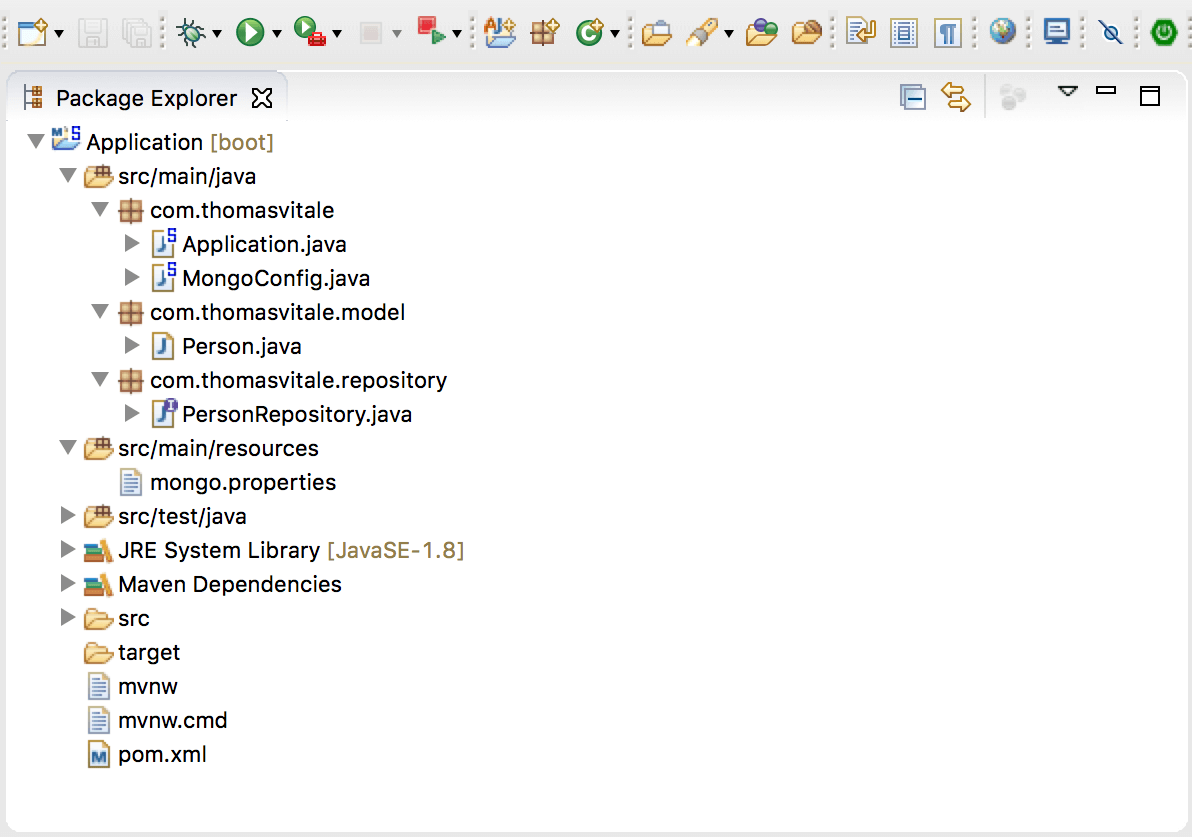The width and height of the screenshot is (1192, 837).
Task: Expand the Maven Dependencies node
Action: pyautogui.click(x=68, y=583)
